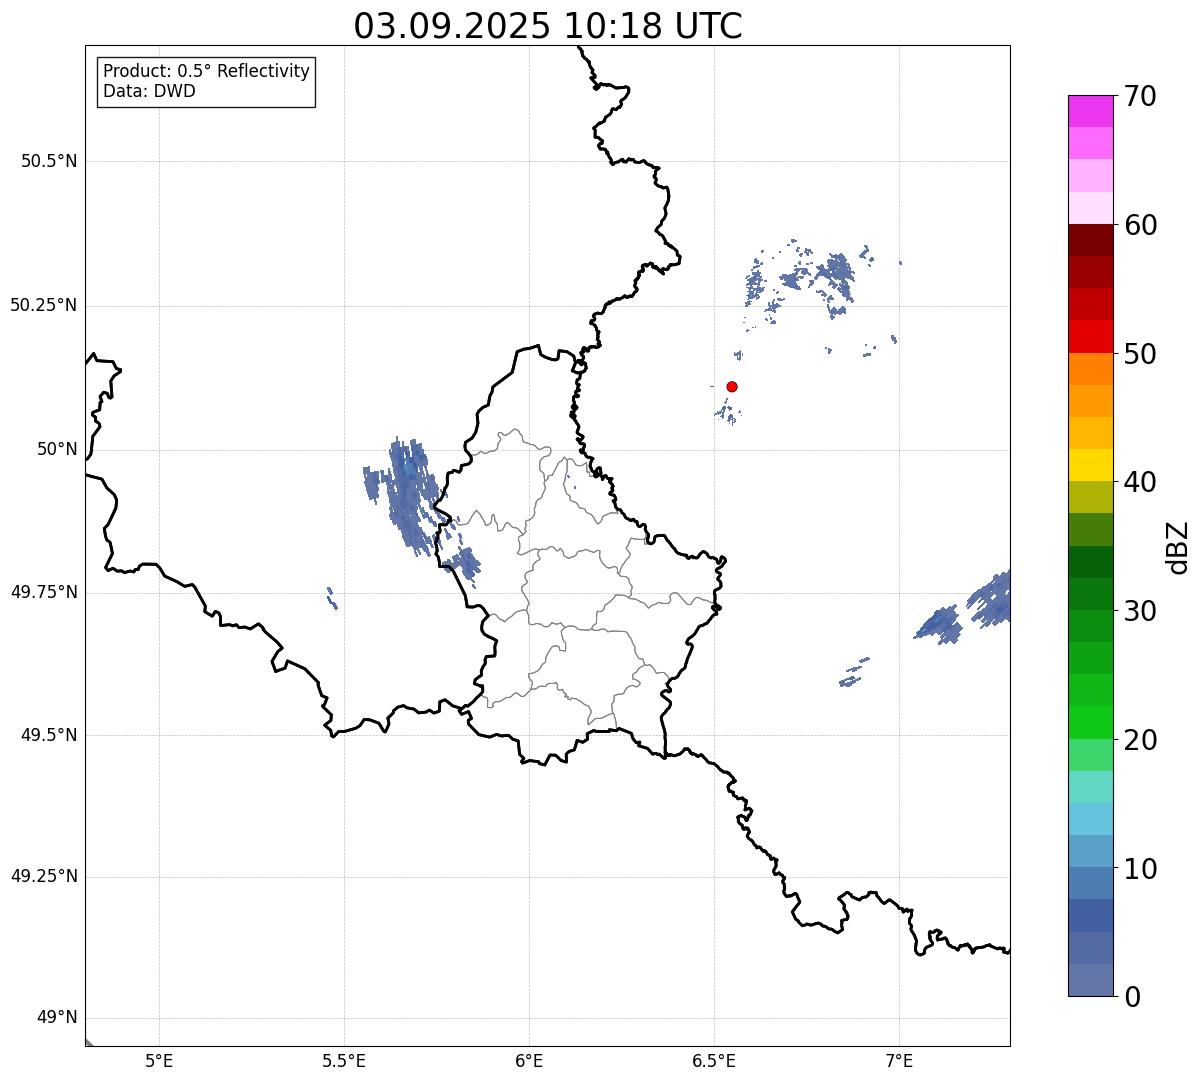This screenshot has height=1081, width=1202.
Task: Click the 5°E longitude label
Action: (159, 1060)
